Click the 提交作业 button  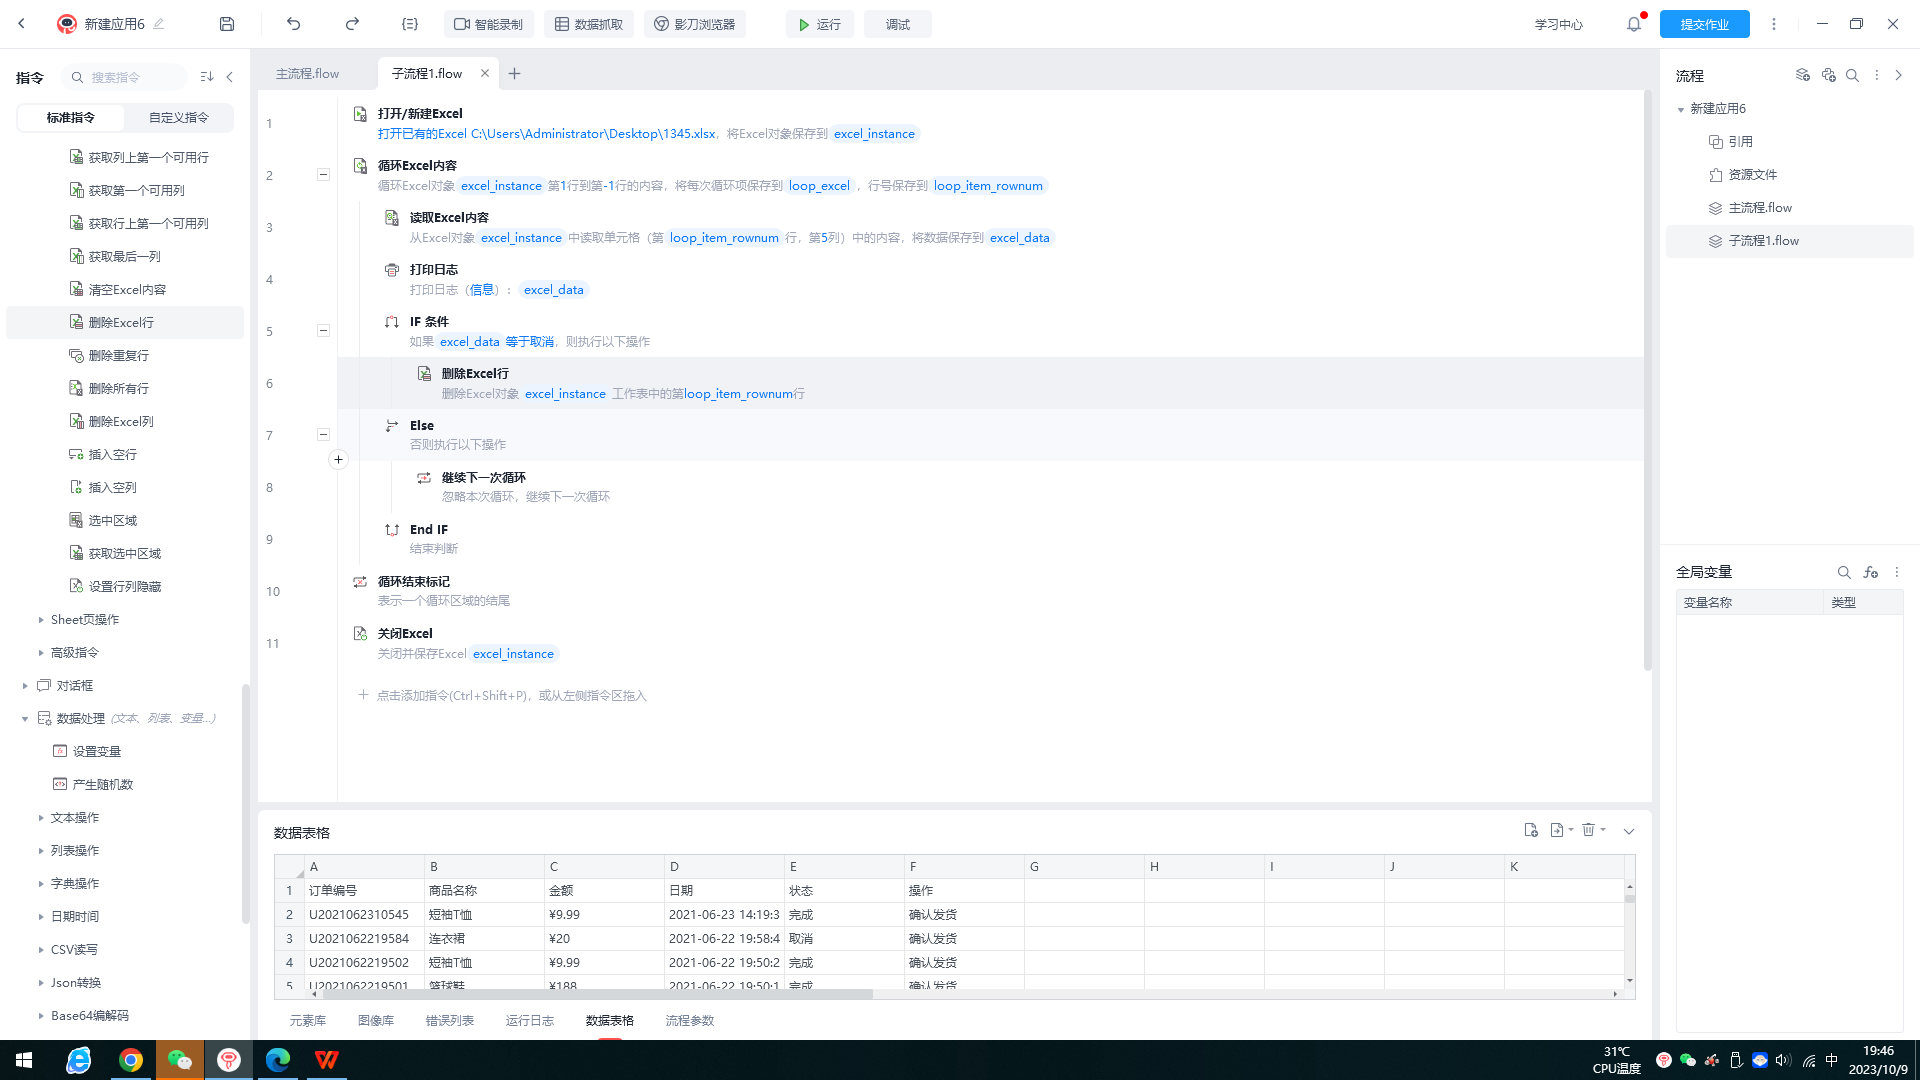point(1704,24)
